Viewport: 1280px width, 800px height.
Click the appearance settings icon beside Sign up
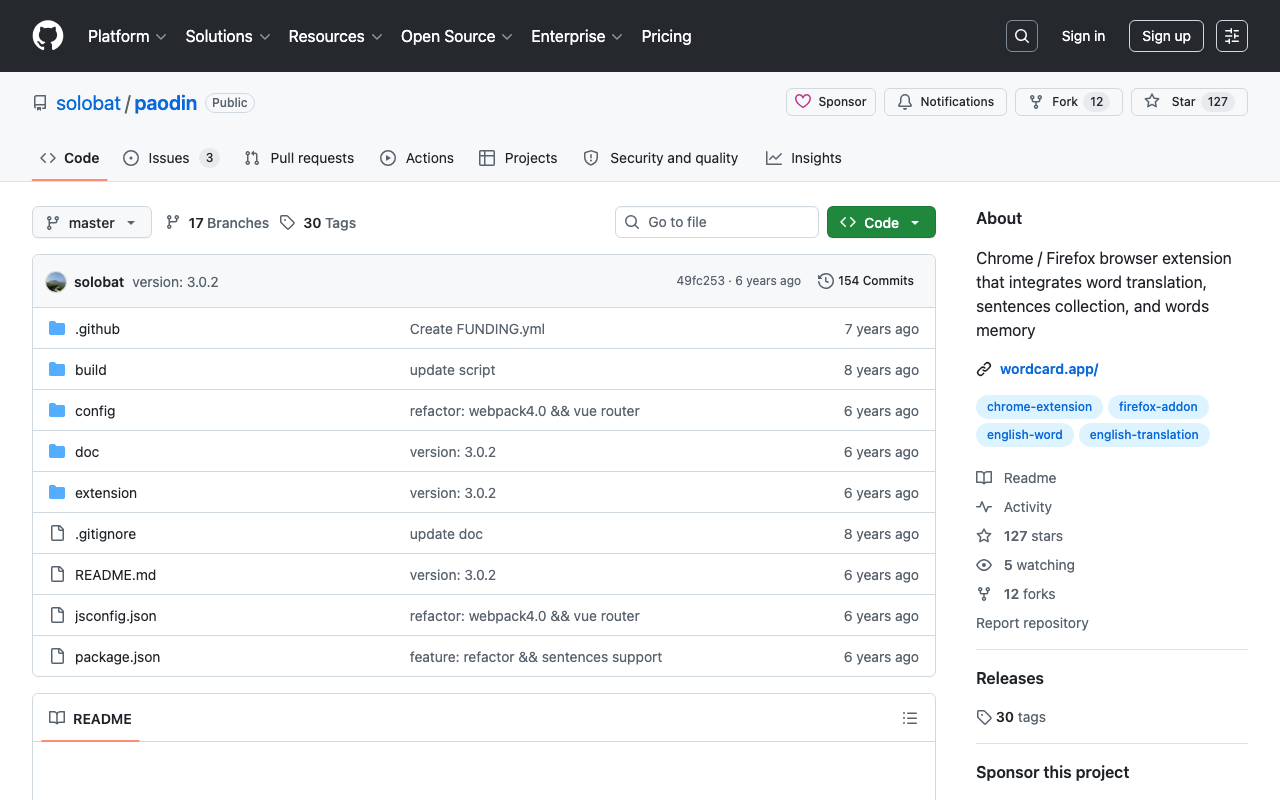[x=1232, y=36]
